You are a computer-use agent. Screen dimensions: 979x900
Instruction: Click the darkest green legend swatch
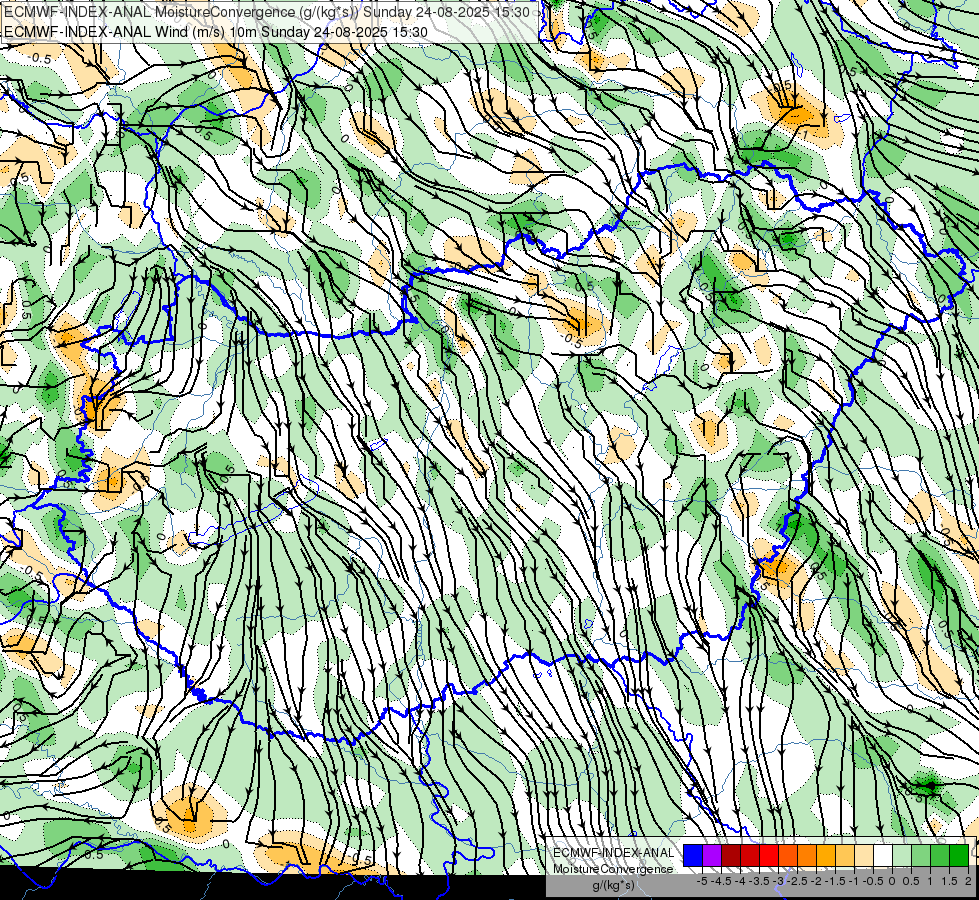pos(959,856)
